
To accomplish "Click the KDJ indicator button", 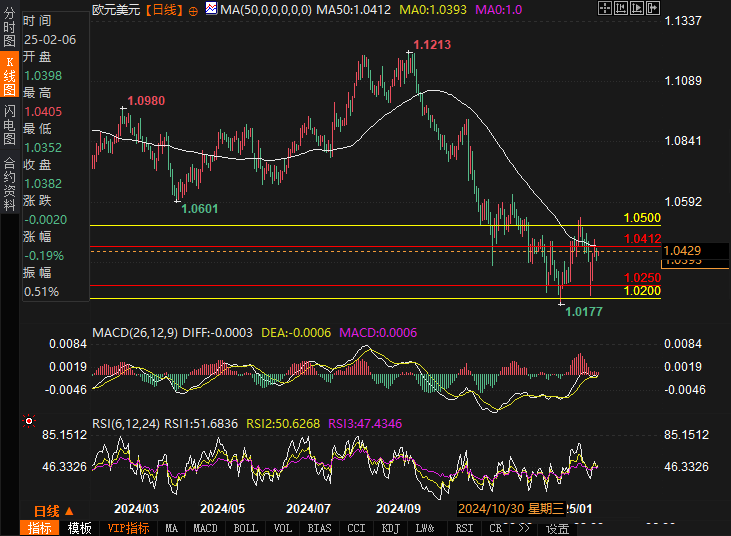I will [390, 528].
